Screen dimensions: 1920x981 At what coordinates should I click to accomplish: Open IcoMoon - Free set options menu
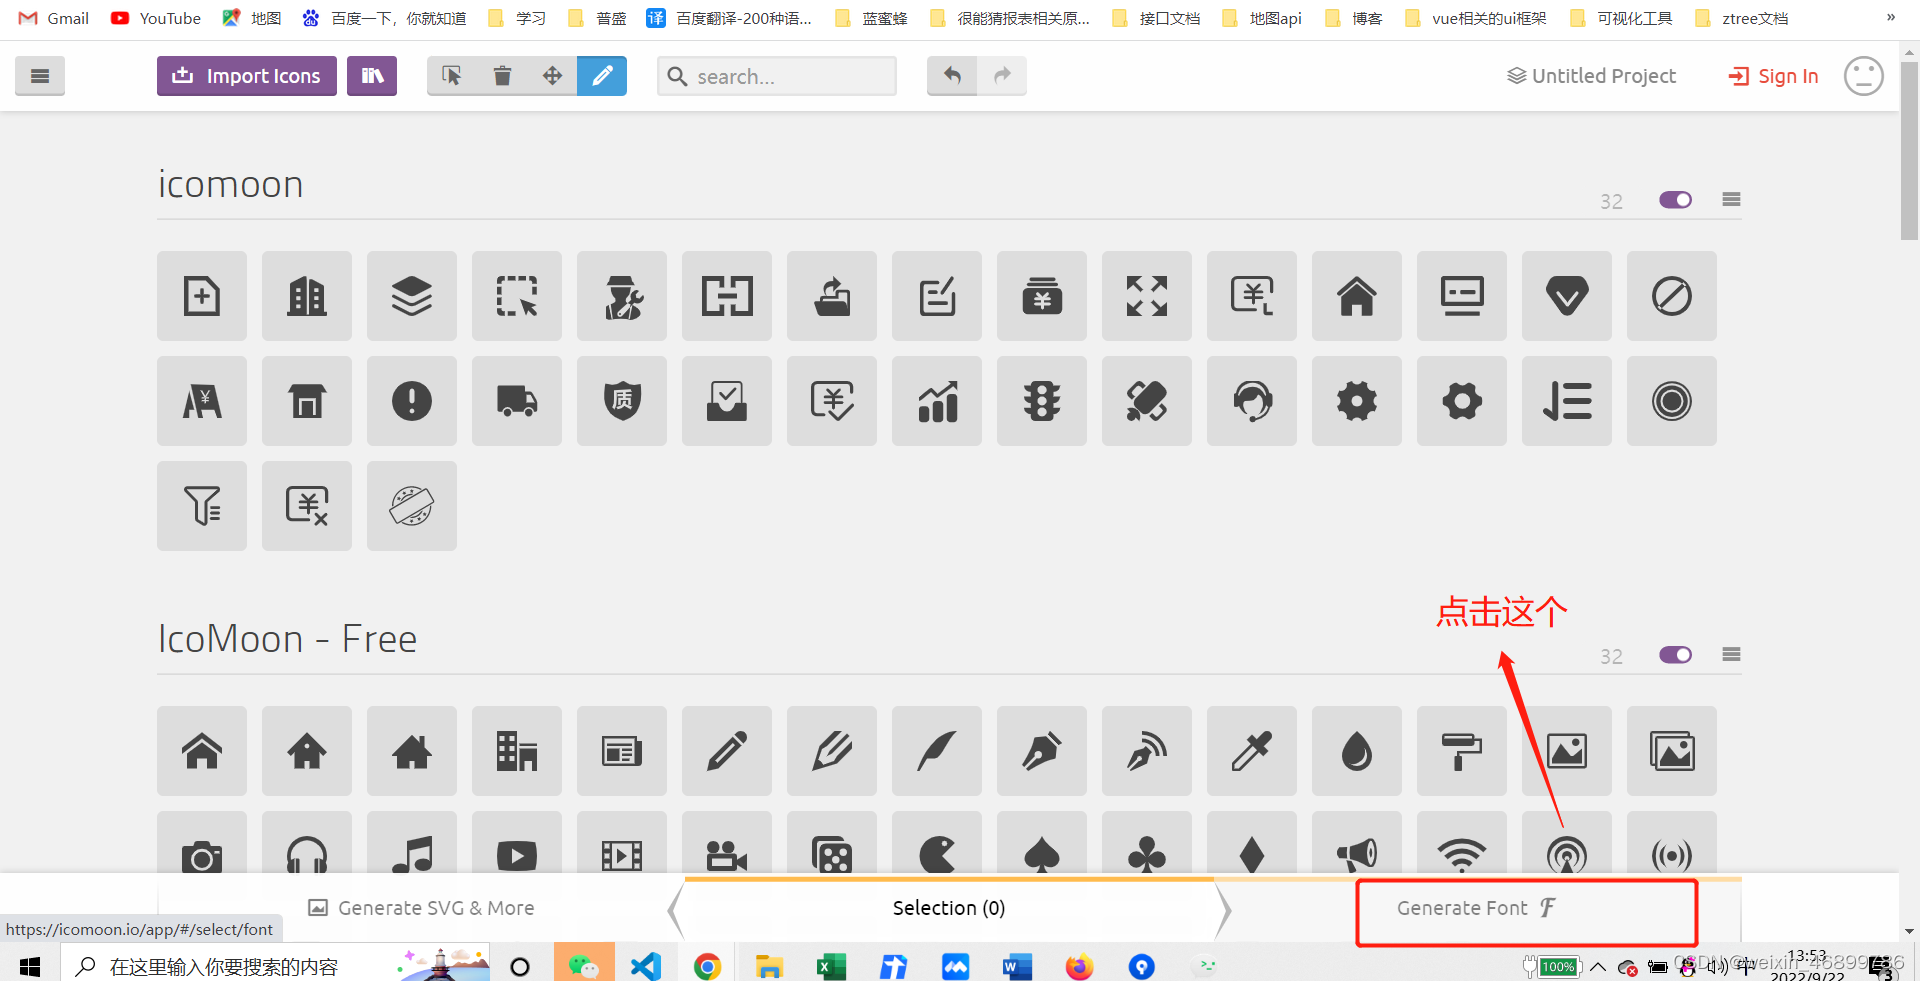tap(1731, 655)
